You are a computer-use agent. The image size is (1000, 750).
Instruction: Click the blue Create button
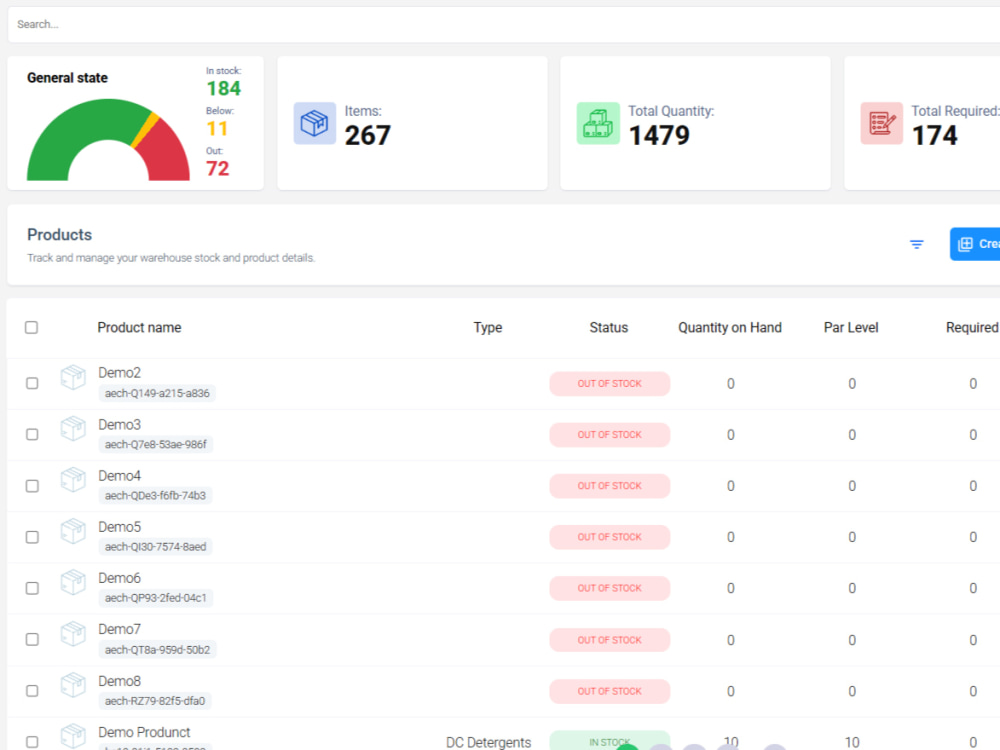pyautogui.click(x=975, y=244)
